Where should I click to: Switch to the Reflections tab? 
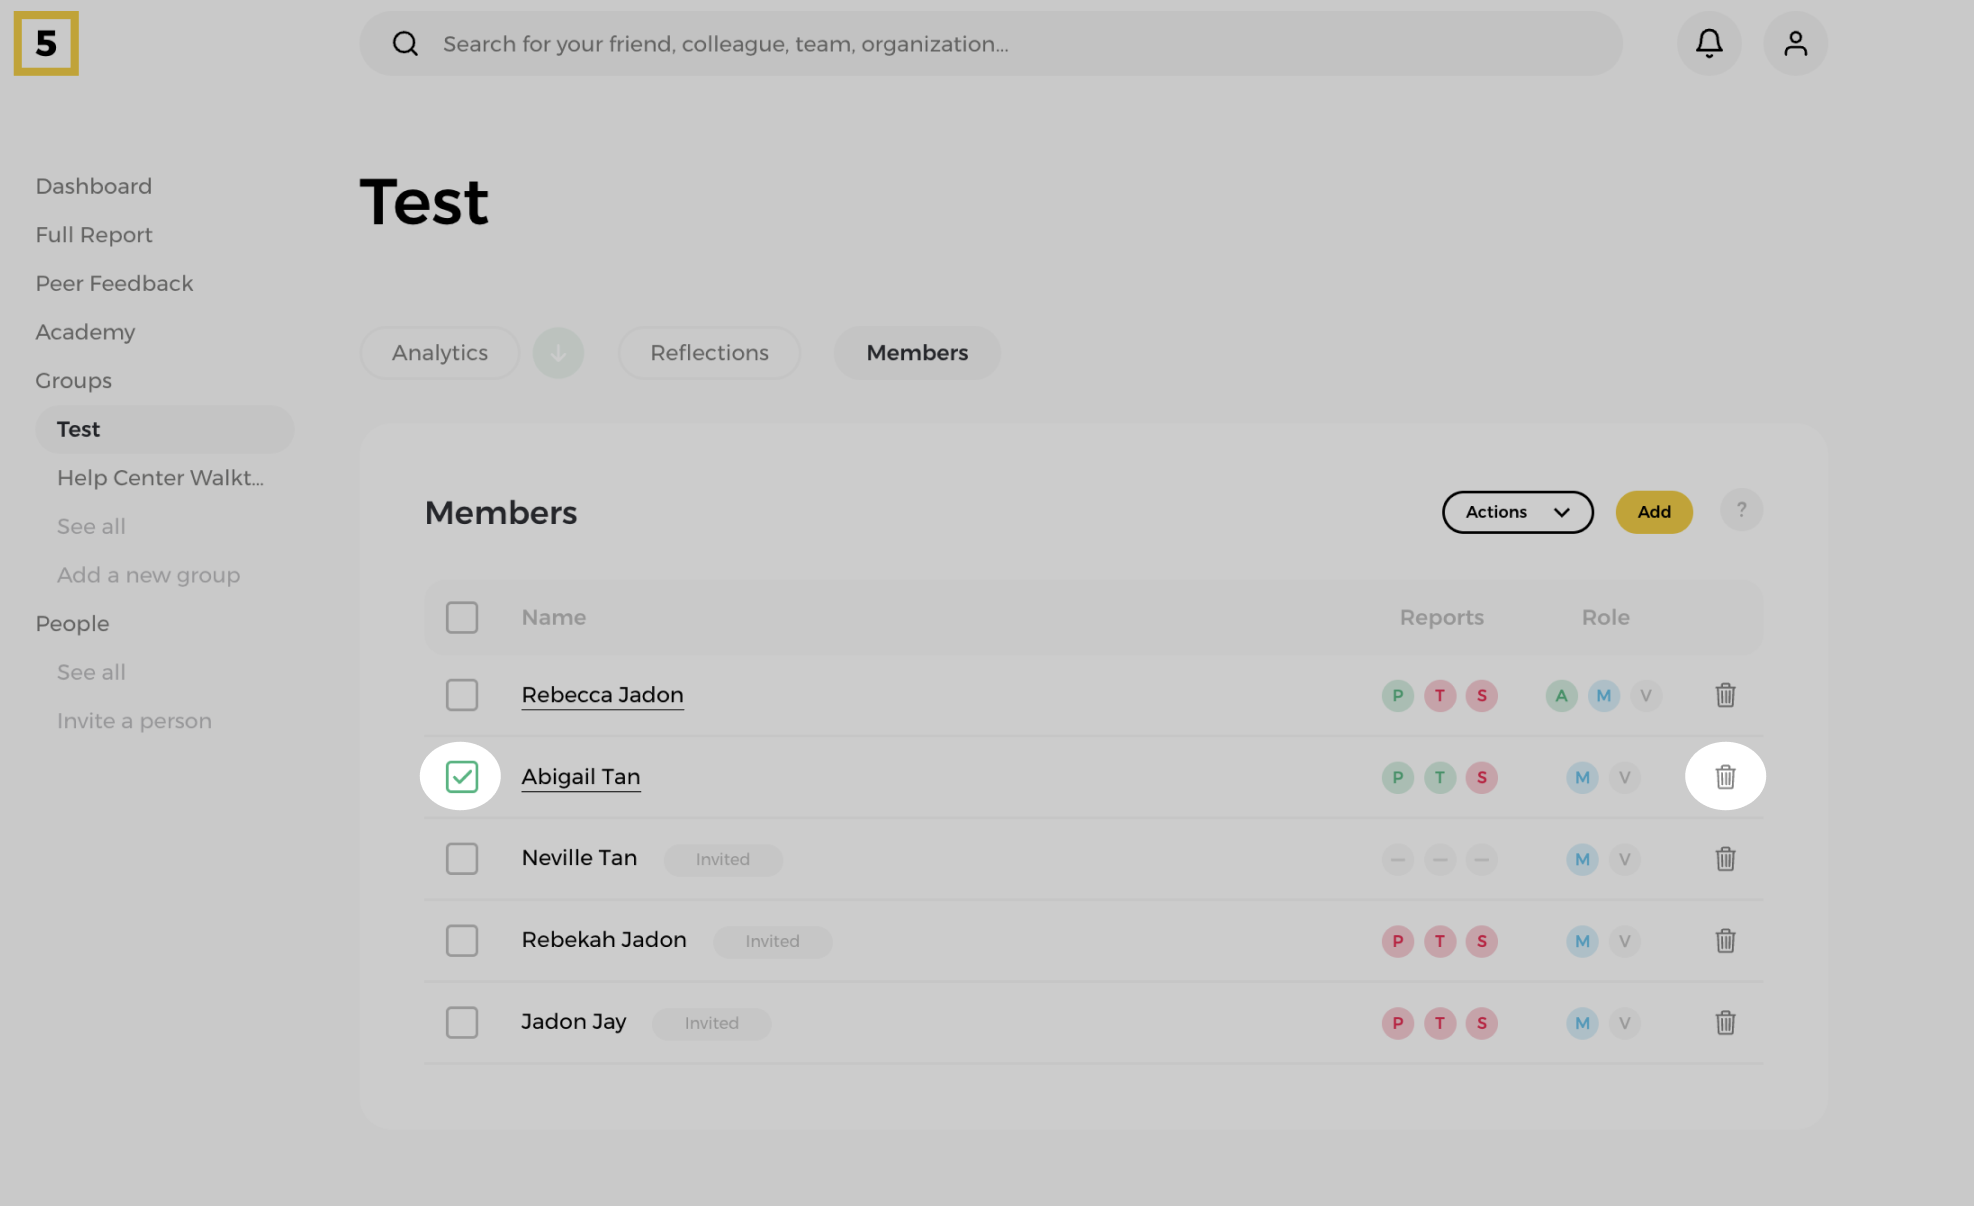(x=709, y=353)
